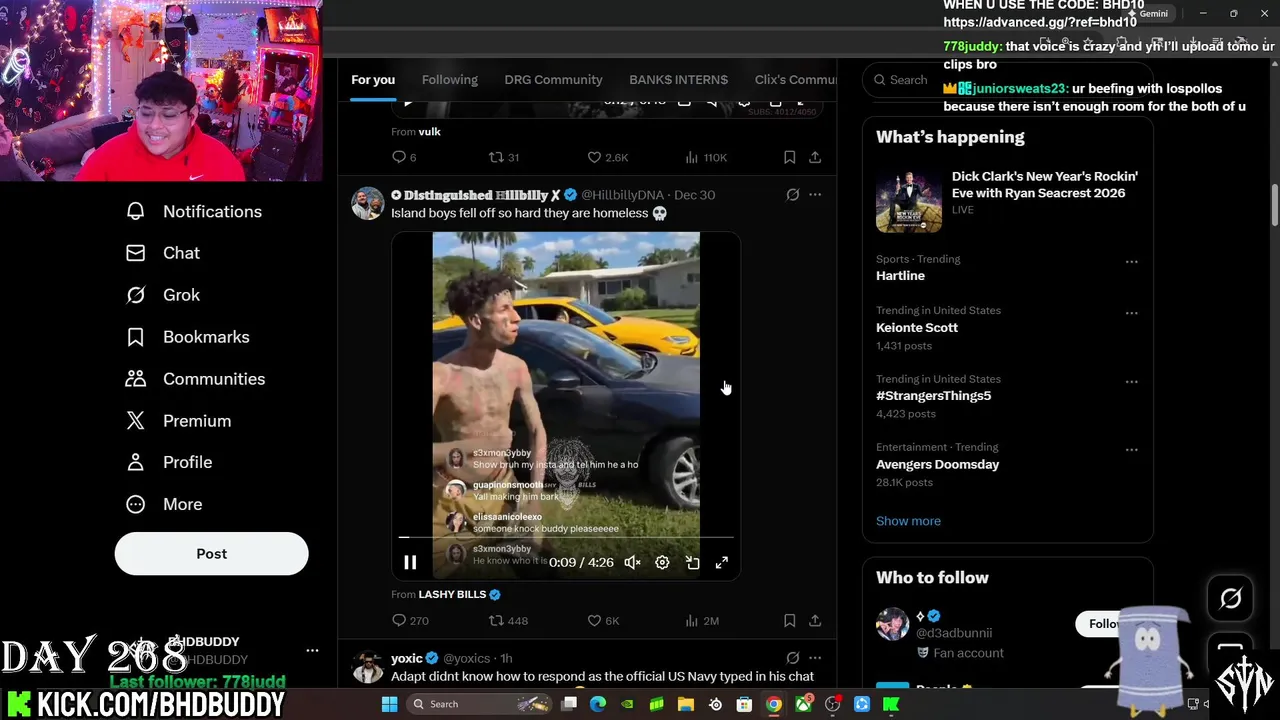Open @HillbillyDNA handle link
The image size is (1280, 720).
(622, 195)
